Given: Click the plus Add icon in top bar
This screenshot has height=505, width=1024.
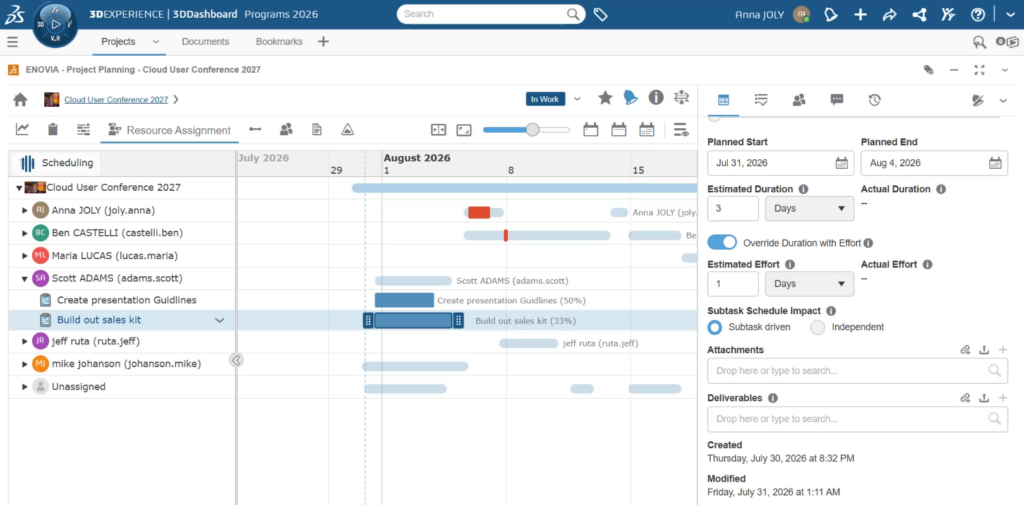Looking at the screenshot, I should [860, 14].
